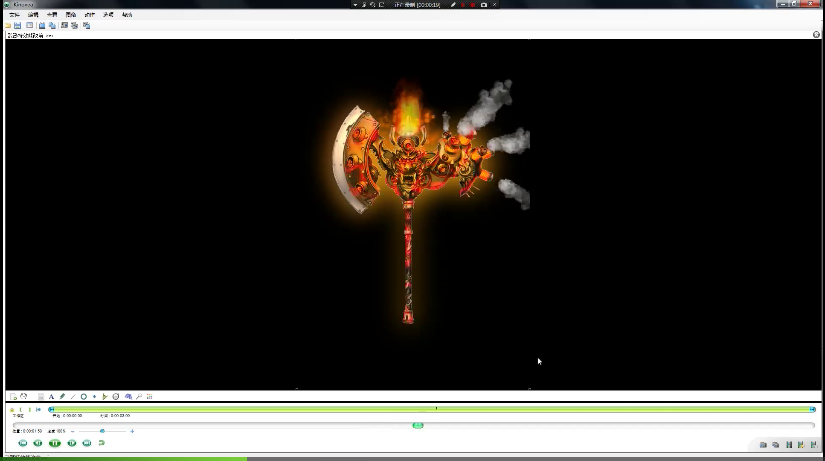Click the green playhead on the seek bar

tap(418, 425)
